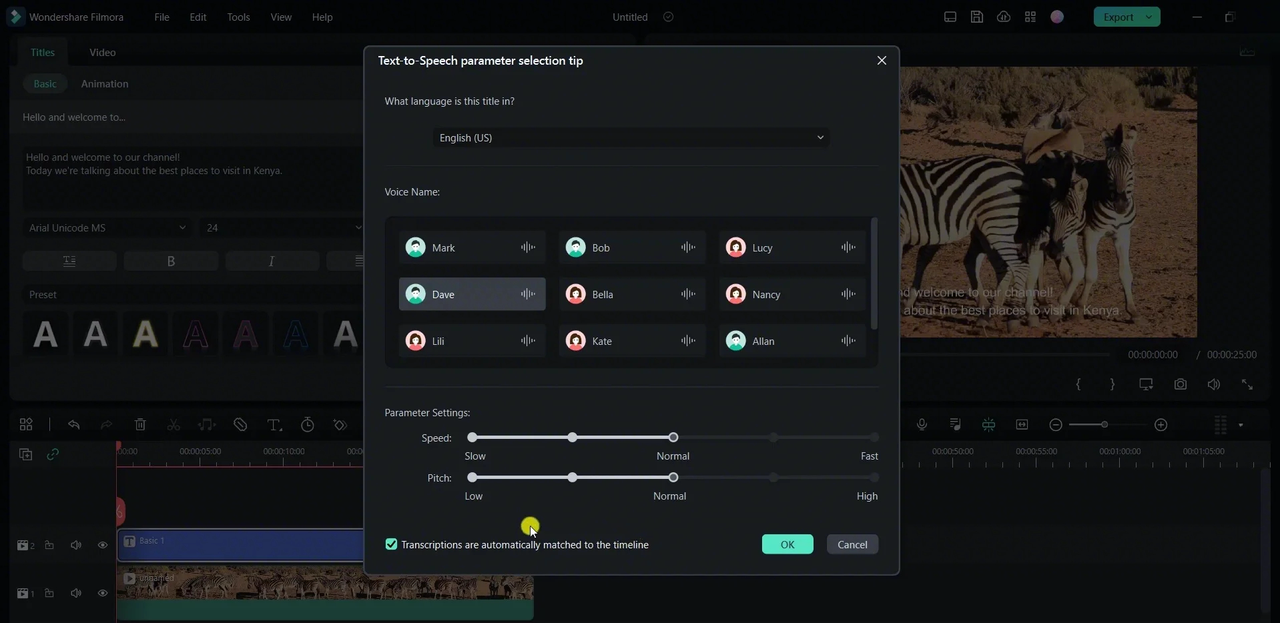Screen dimensions: 1280x623
Task: Click the speed timer icon in timeline toolbar
Action: [x=308, y=425]
